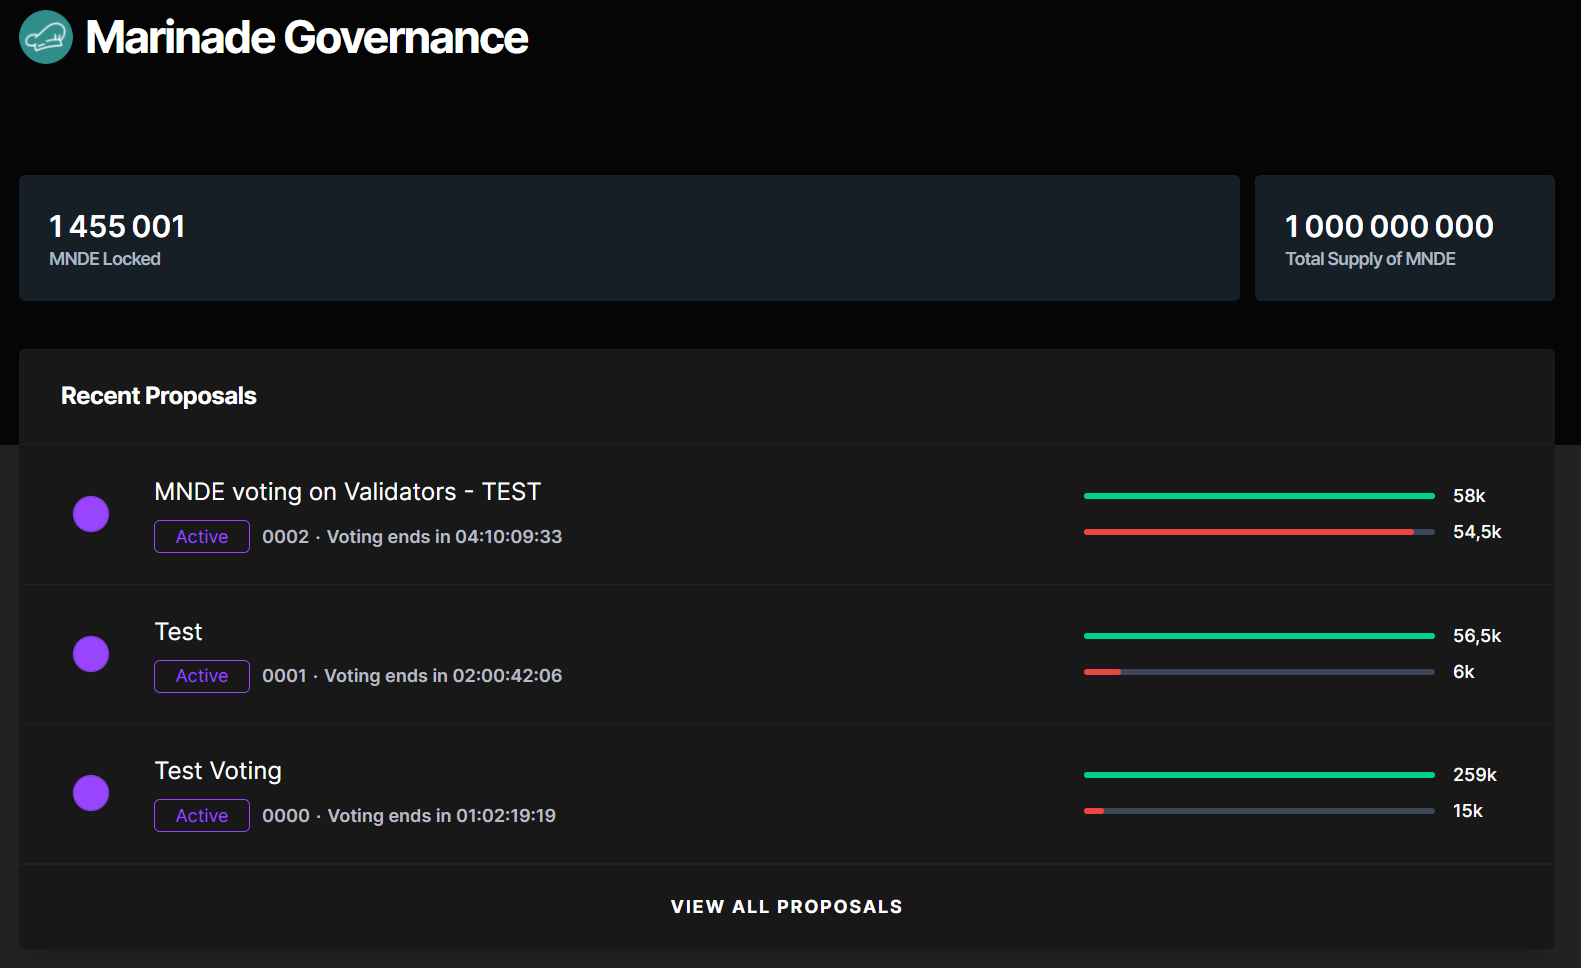Click the 259k vote count
Screen dimensions: 1581x968
point(1475,775)
